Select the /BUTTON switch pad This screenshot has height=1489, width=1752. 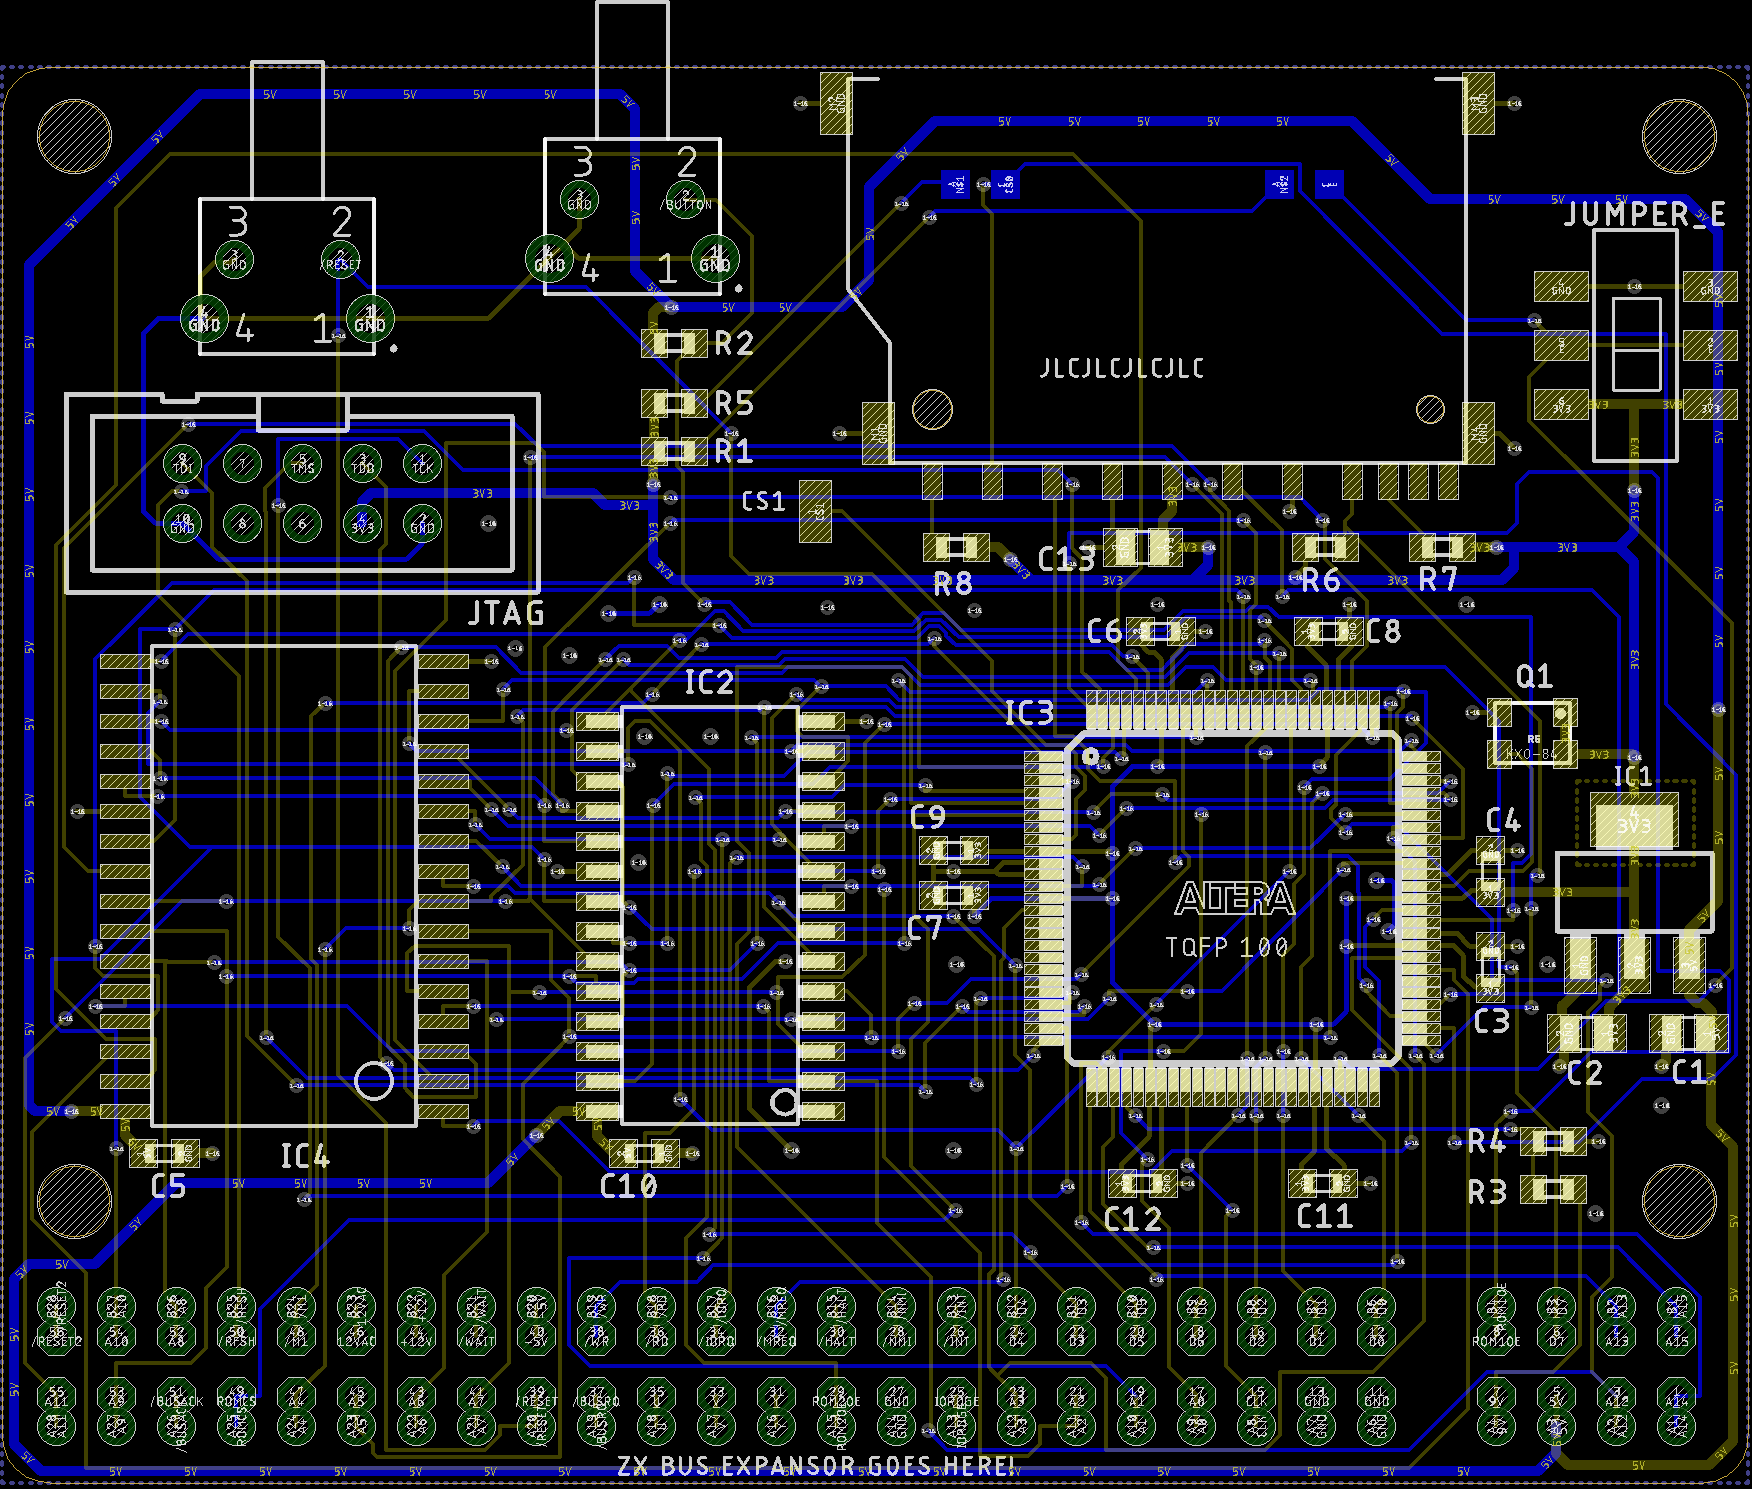[686, 201]
